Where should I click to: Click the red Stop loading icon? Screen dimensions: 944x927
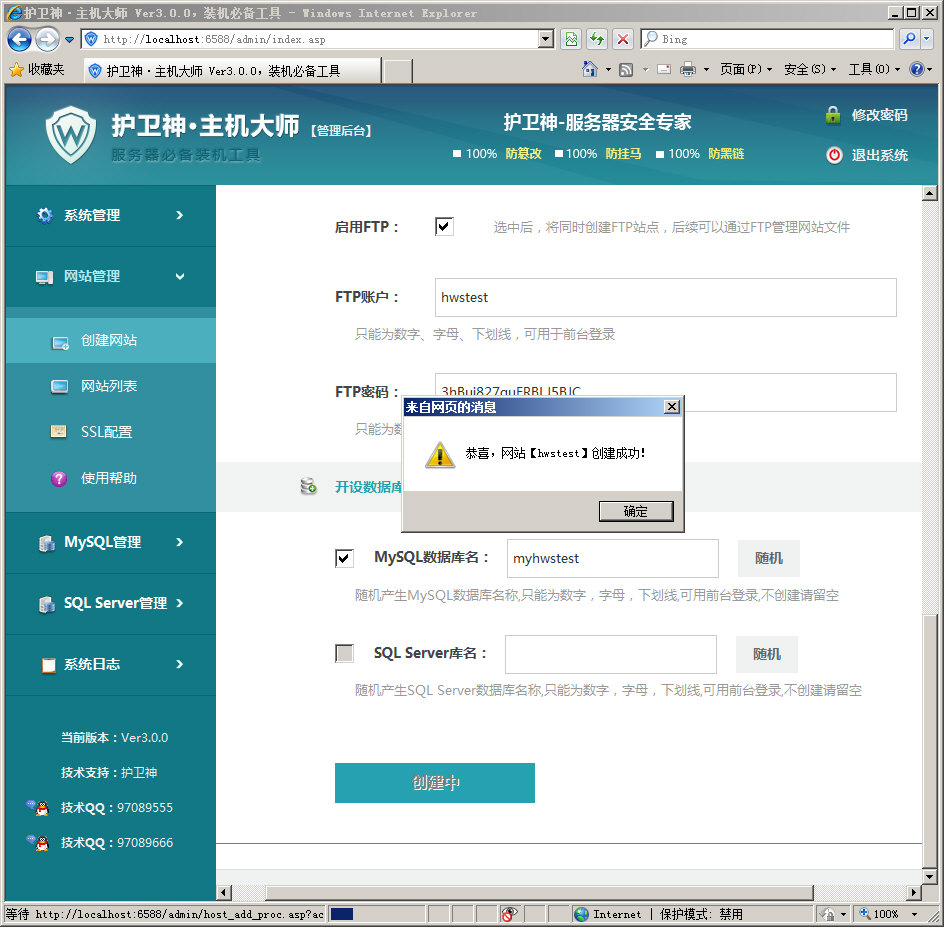(623, 39)
